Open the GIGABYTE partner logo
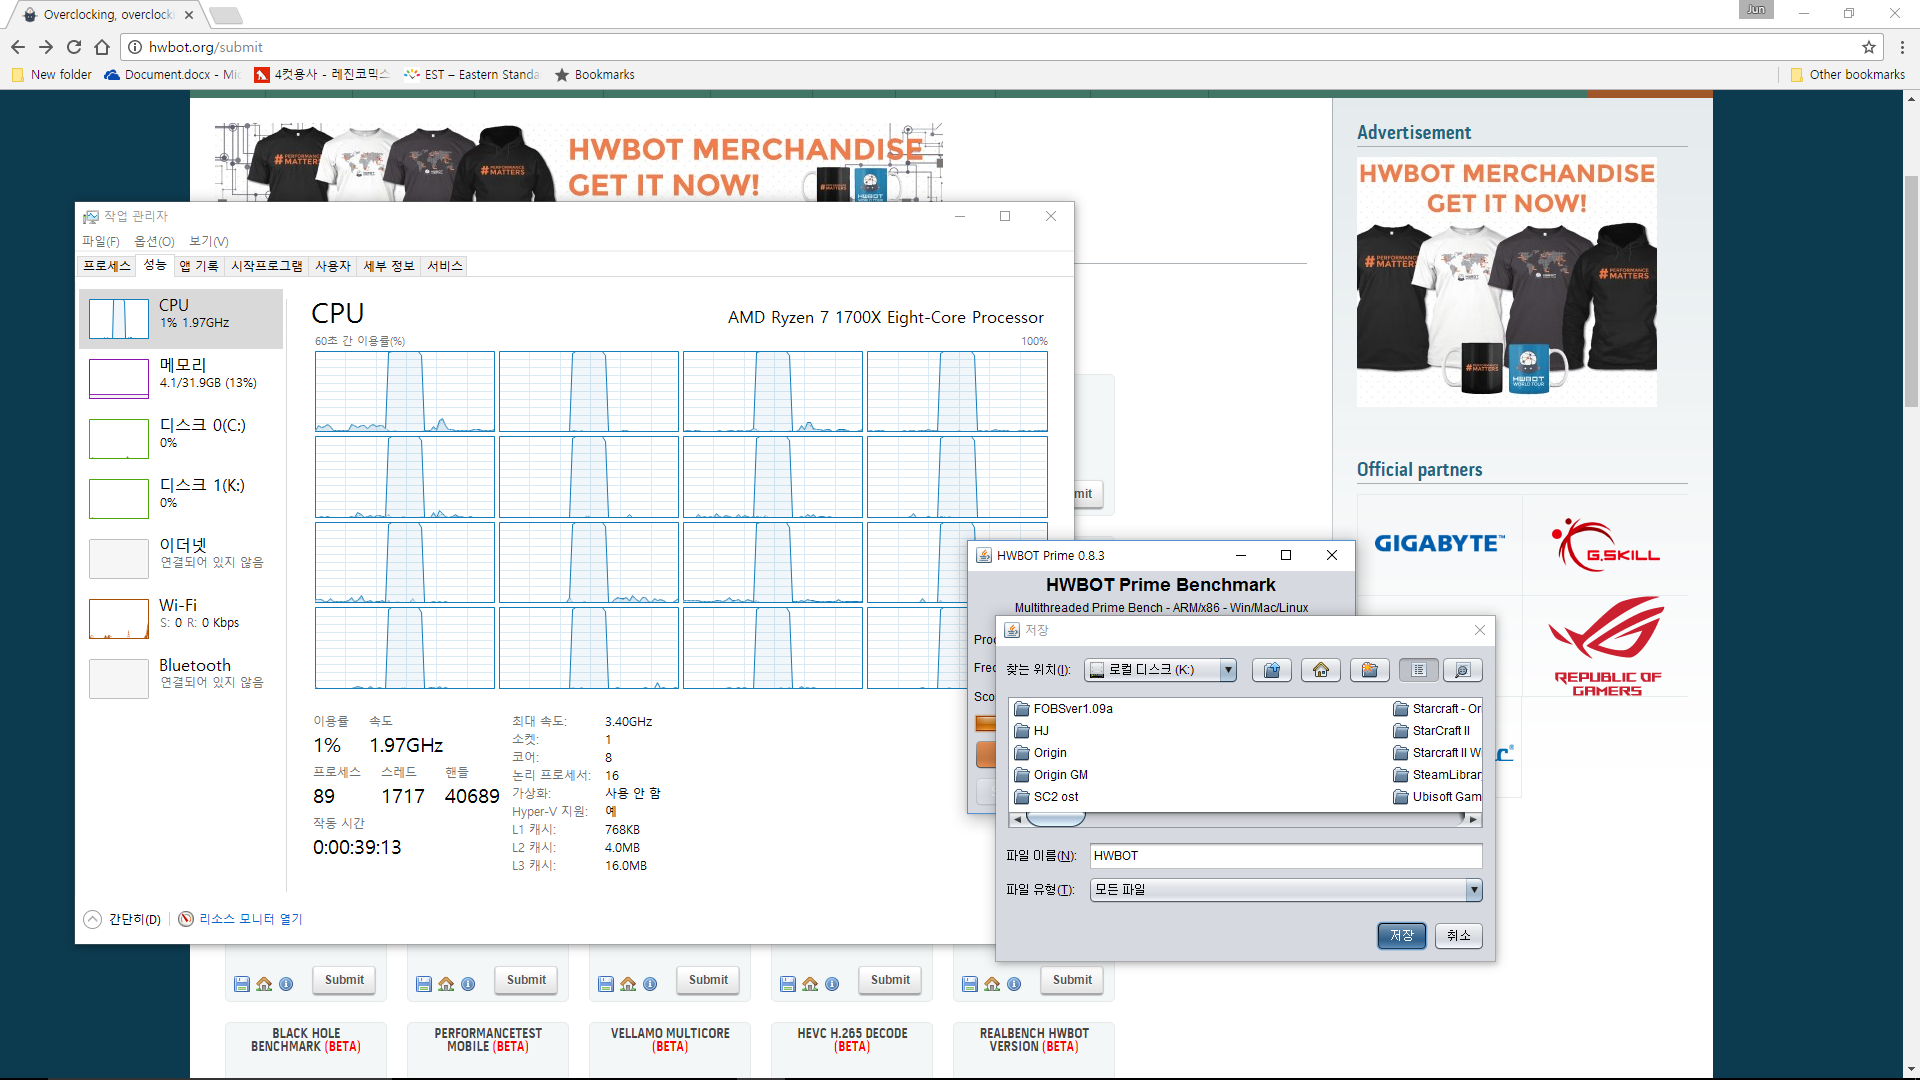Image resolution: width=1920 pixels, height=1080 pixels. 1439,544
